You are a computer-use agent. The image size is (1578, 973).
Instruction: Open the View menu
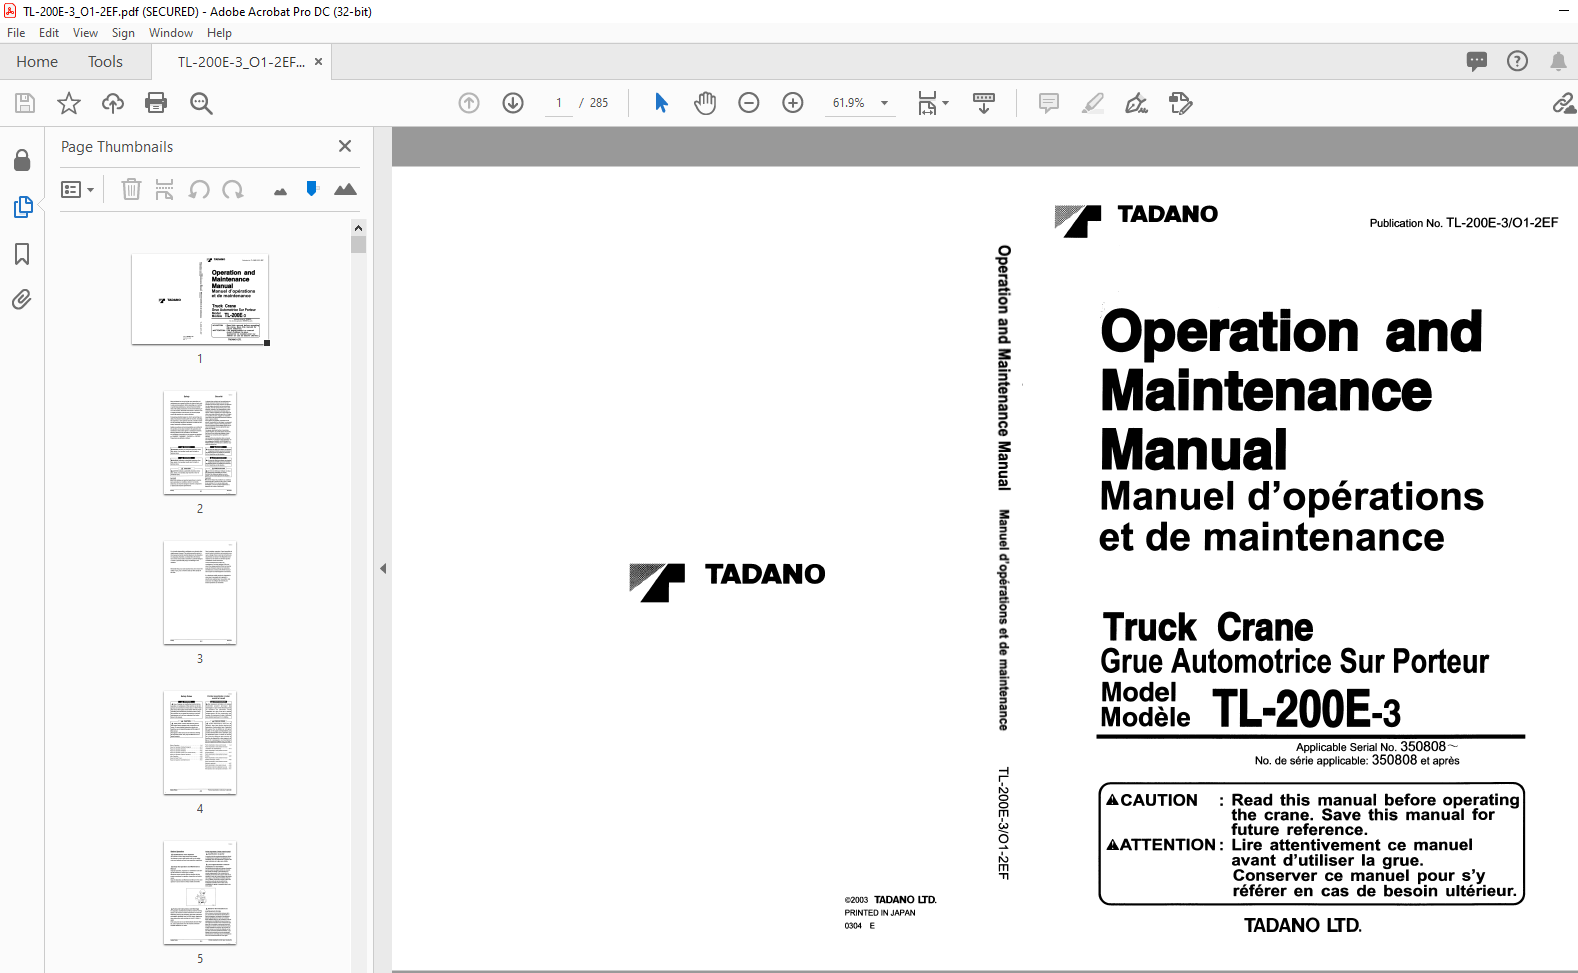coord(85,33)
